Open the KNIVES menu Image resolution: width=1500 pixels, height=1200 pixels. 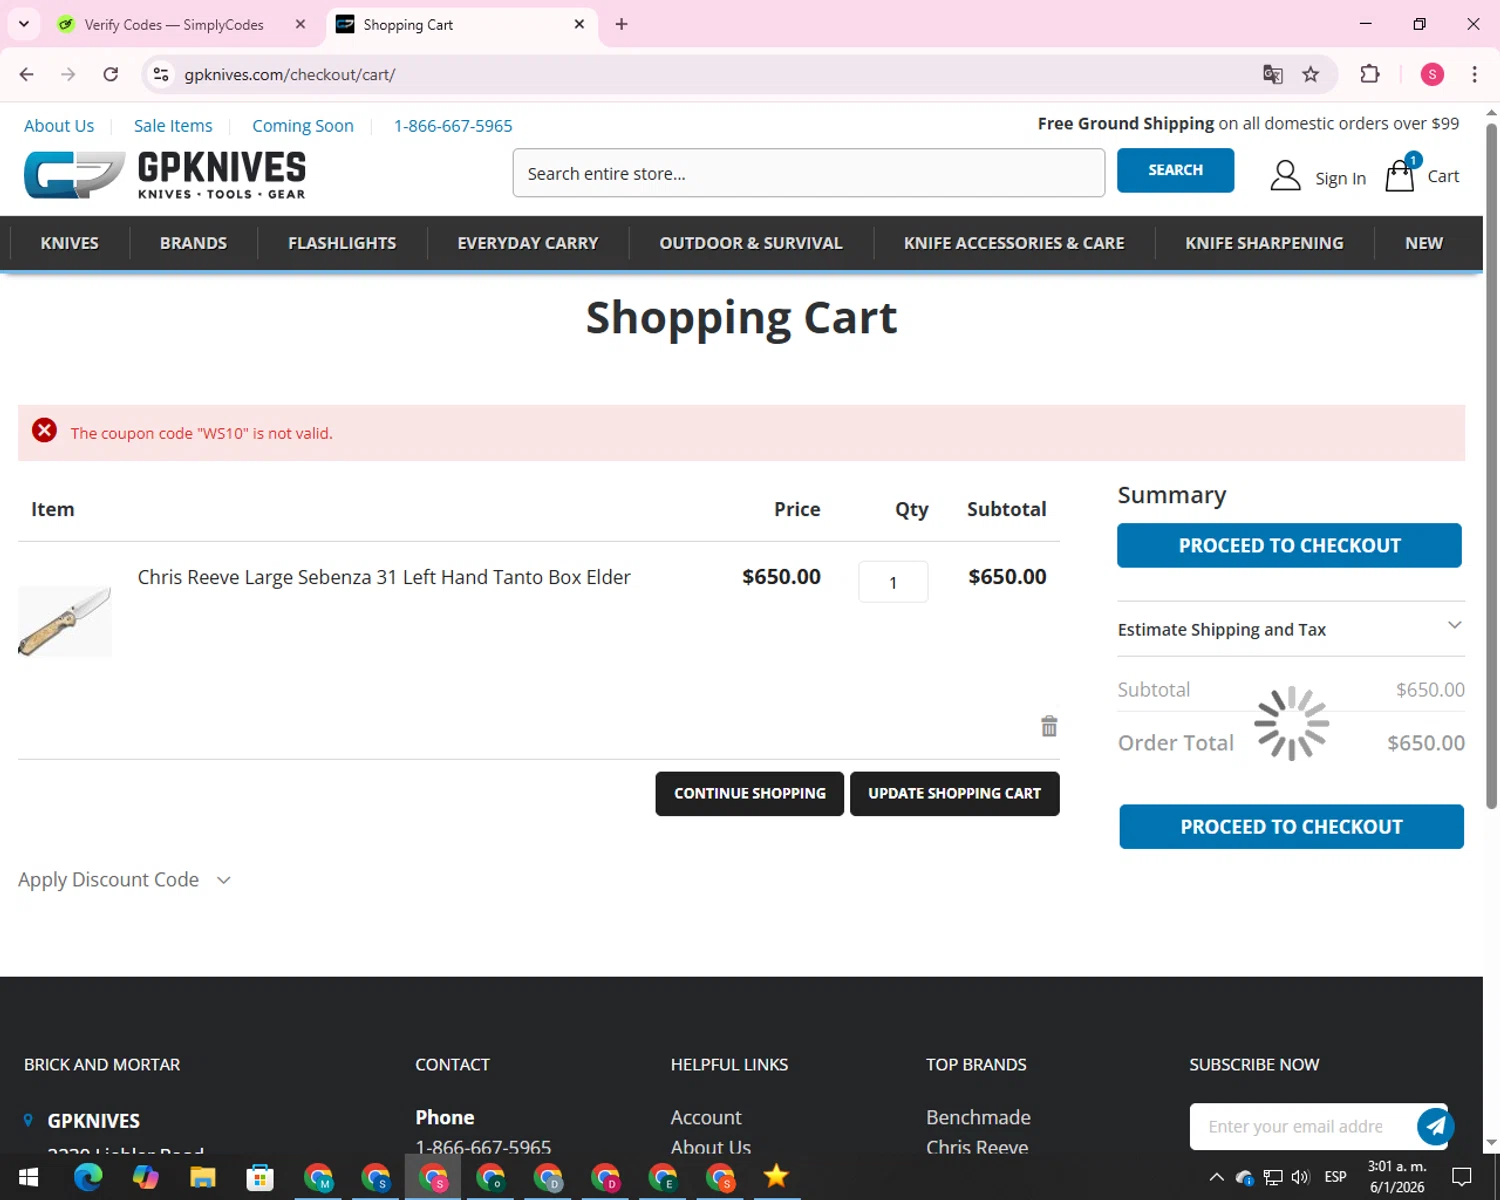coord(69,243)
